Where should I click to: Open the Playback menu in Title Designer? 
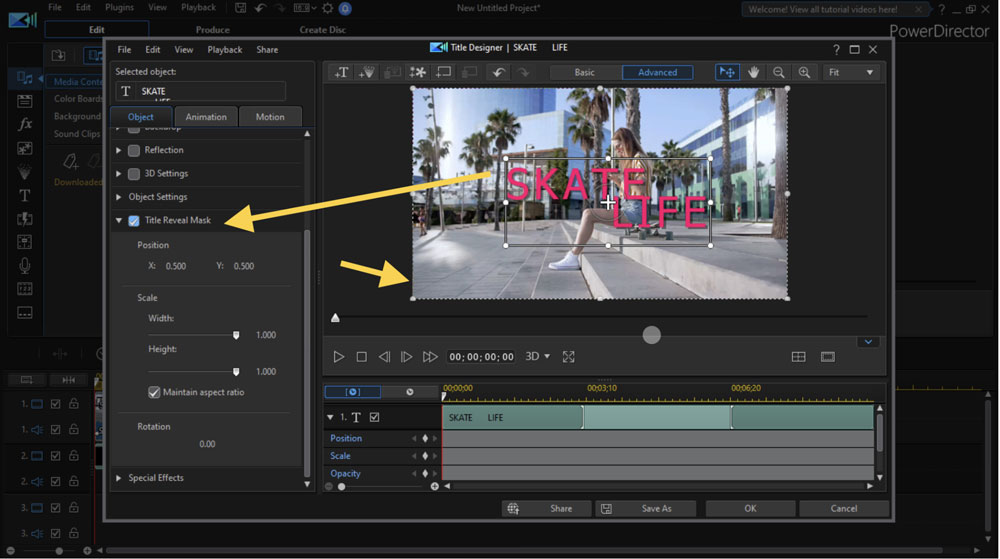click(225, 49)
